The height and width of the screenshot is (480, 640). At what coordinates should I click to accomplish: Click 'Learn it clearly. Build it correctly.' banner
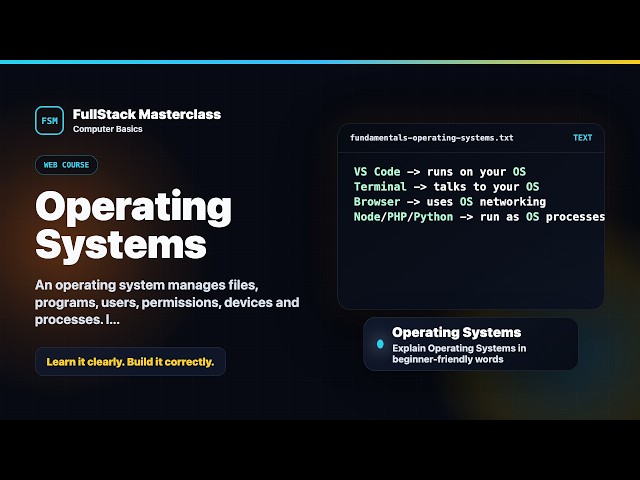tap(130, 362)
